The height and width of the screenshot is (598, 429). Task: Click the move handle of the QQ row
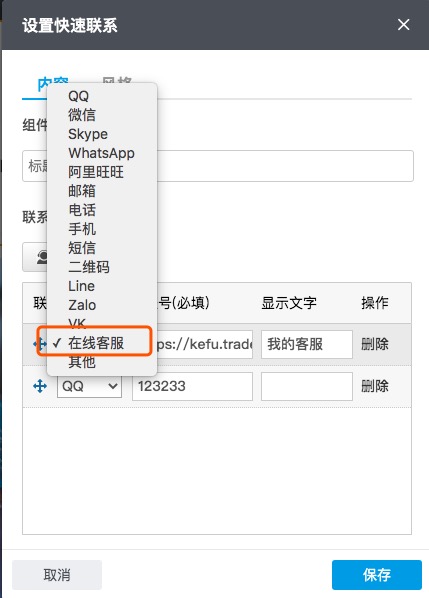[40, 386]
